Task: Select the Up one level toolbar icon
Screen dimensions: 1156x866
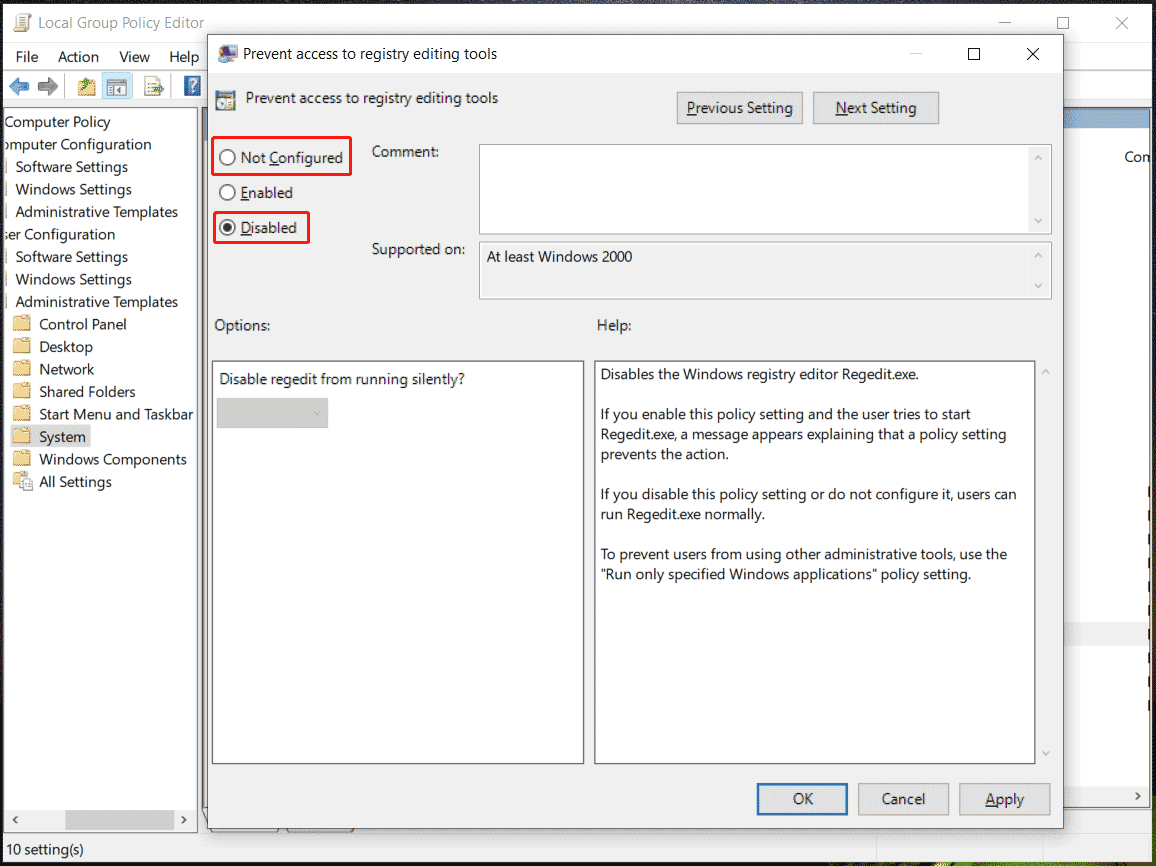Action: [86, 86]
